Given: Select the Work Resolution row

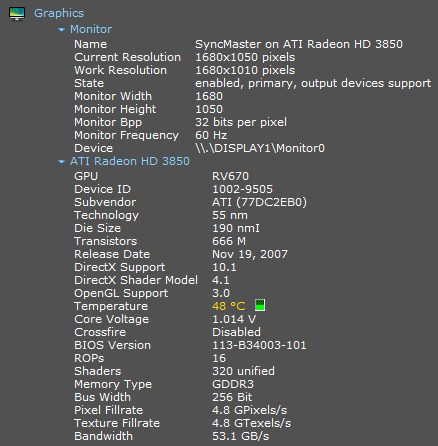Looking at the screenshot, I should click(185, 70).
